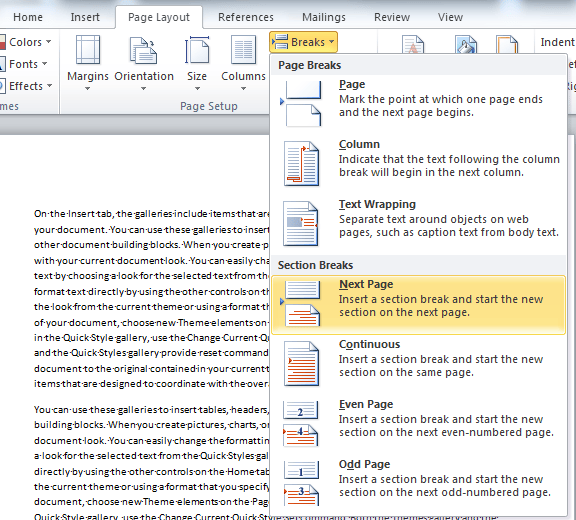
Task: Expand the arrow below Size
Action: point(197,89)
